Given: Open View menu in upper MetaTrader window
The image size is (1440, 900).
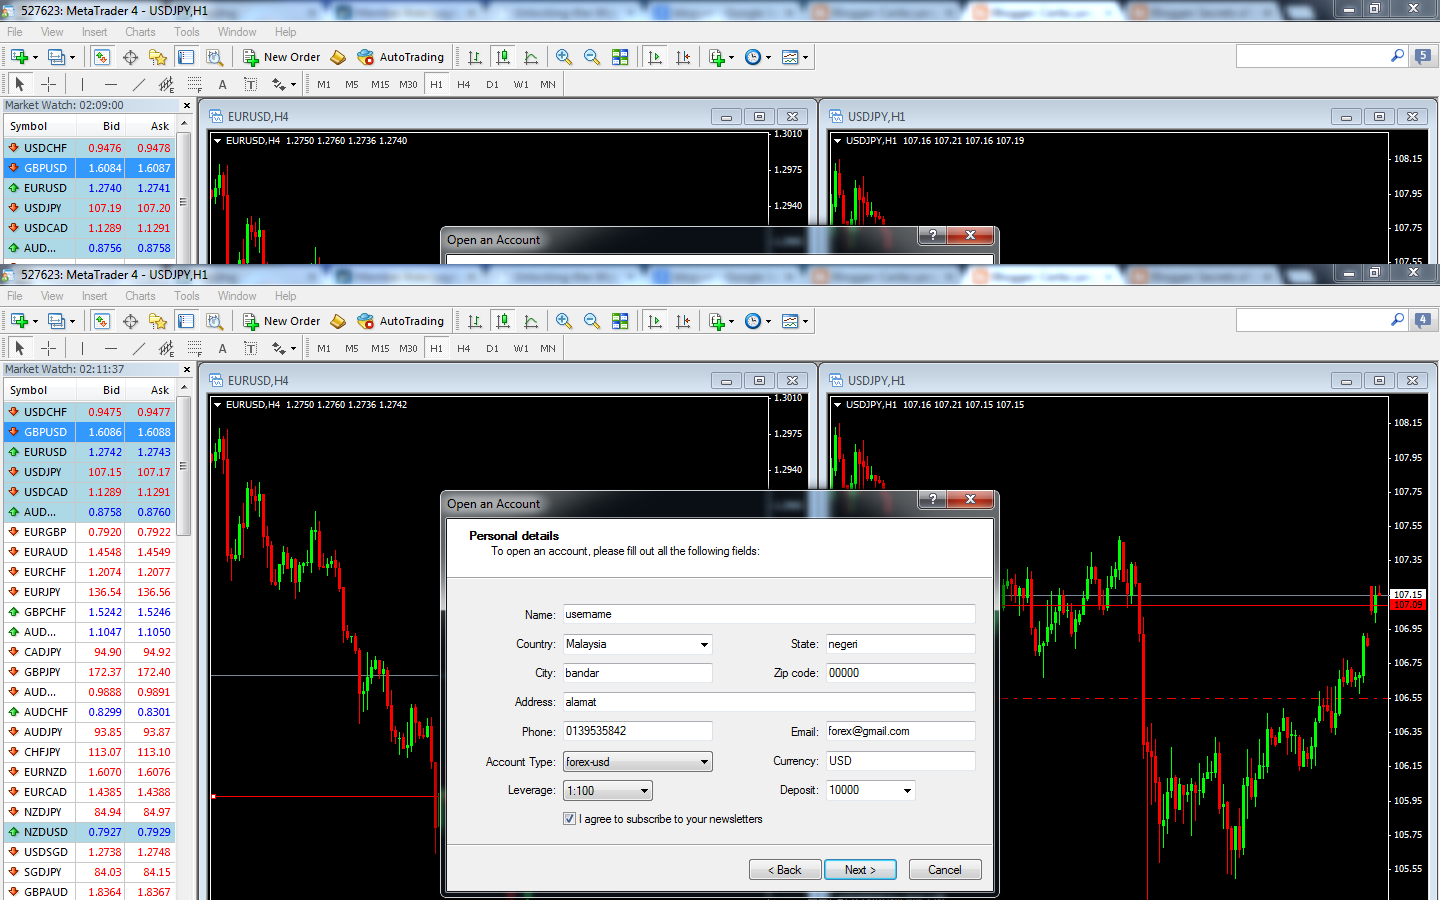Looking at the screenshot, I should (52, 32).
